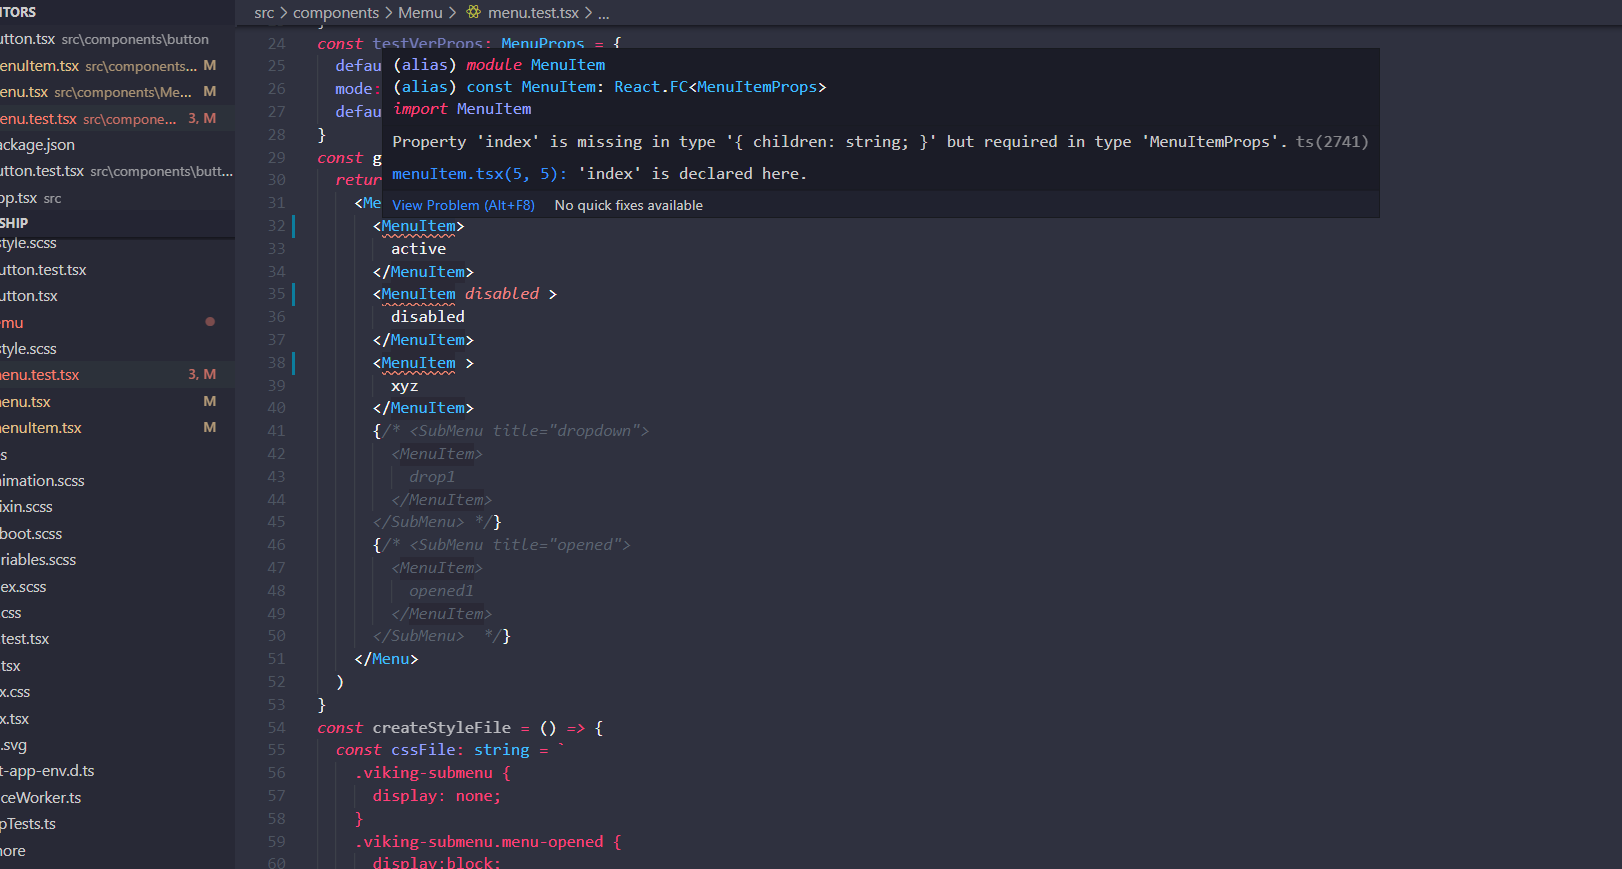1622x869 pixels.
Task: Click the 'No quick fixes available' text
Action: (x=628, y=205)
